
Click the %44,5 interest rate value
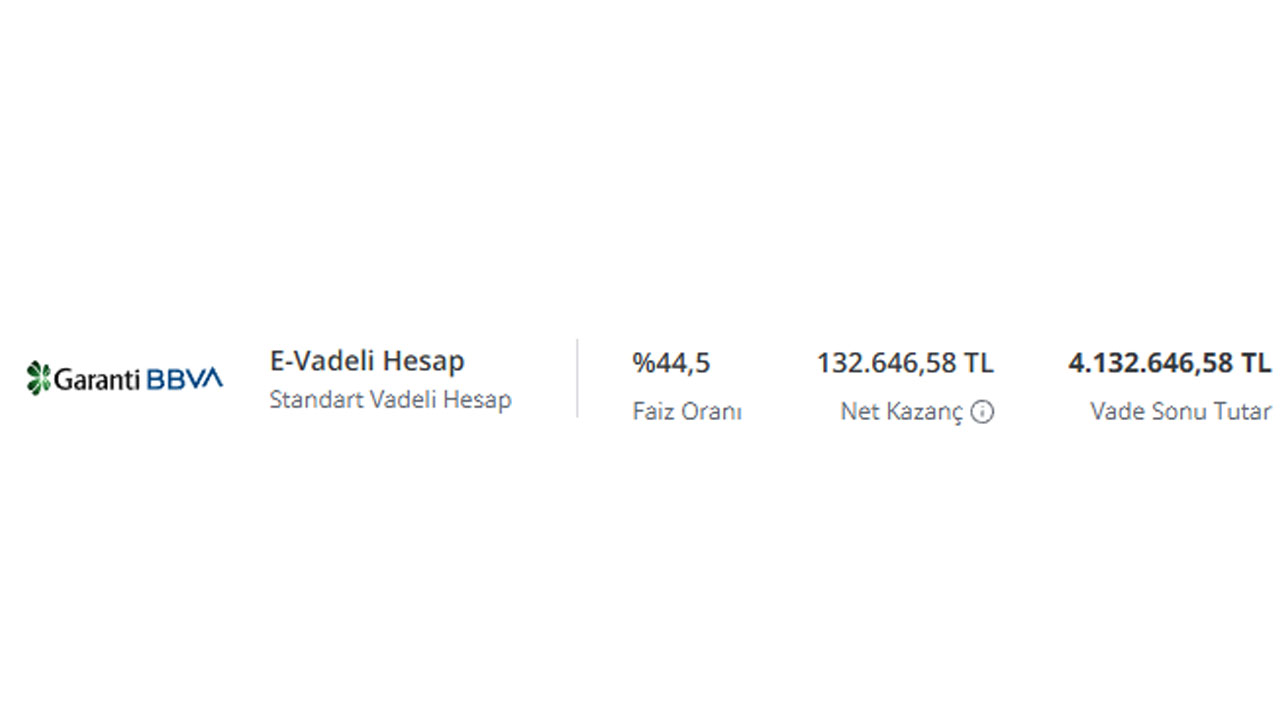click(671, 362)
